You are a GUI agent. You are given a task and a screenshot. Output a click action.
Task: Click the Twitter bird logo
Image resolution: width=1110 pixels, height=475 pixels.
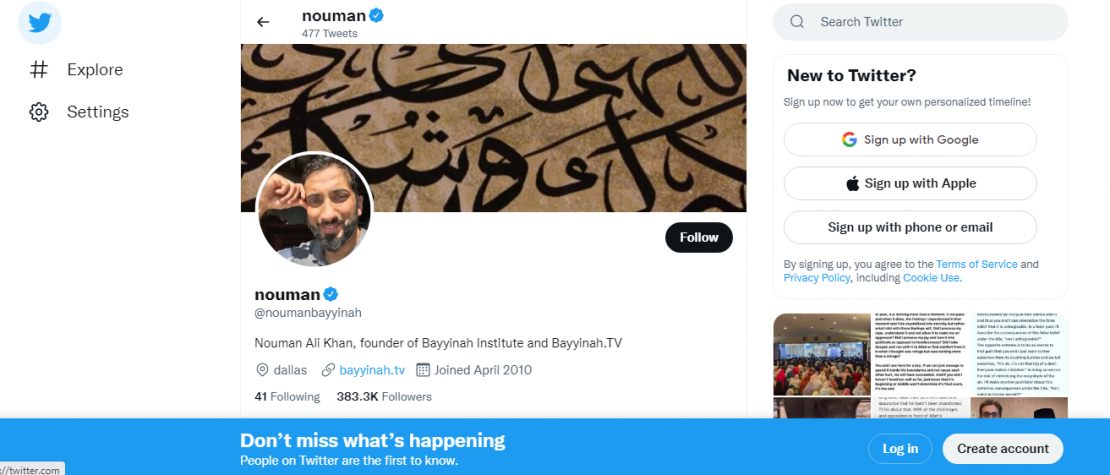(39, 23)
